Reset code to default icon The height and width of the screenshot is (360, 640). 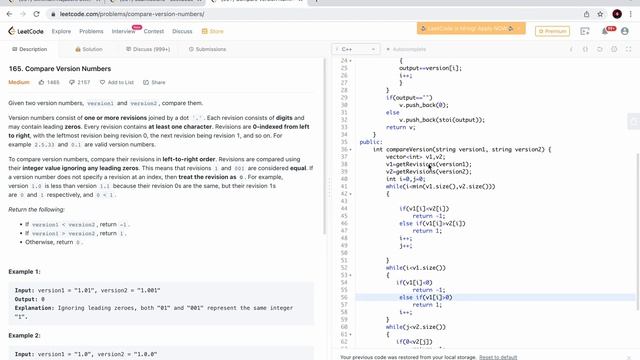point(600,49)
